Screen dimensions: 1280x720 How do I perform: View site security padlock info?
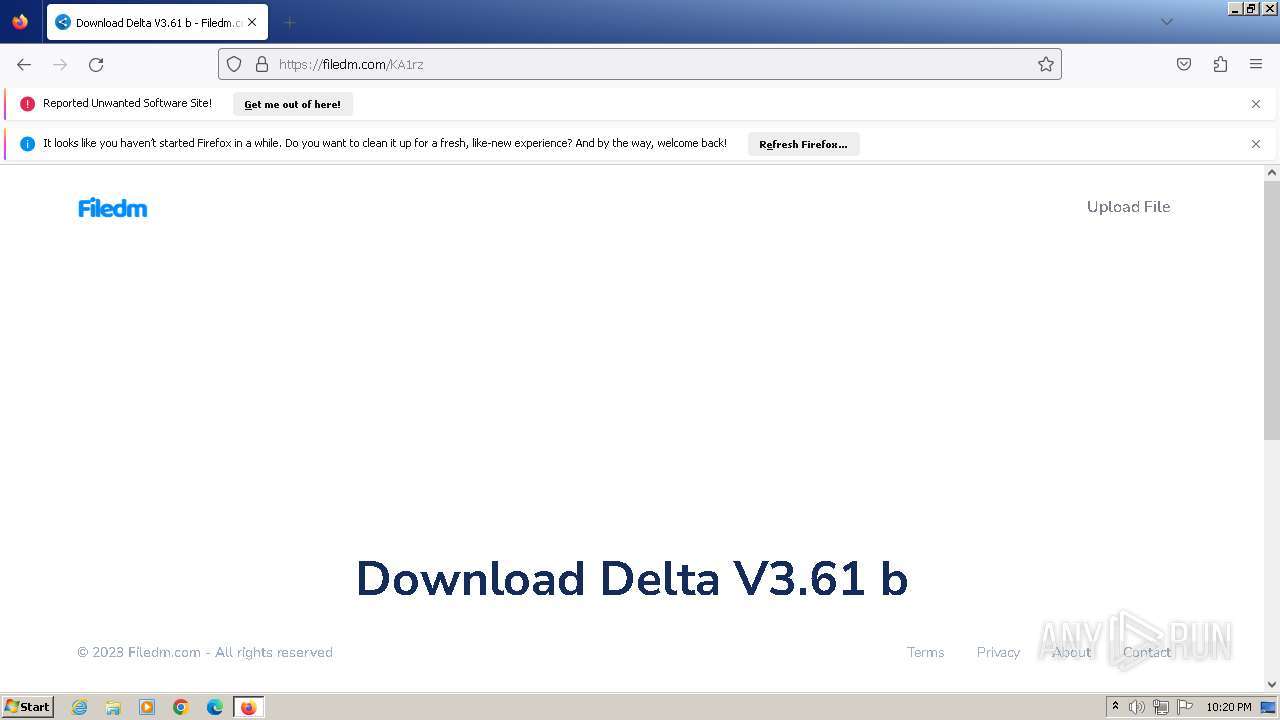pyautogui.click(x=262, y=64)
